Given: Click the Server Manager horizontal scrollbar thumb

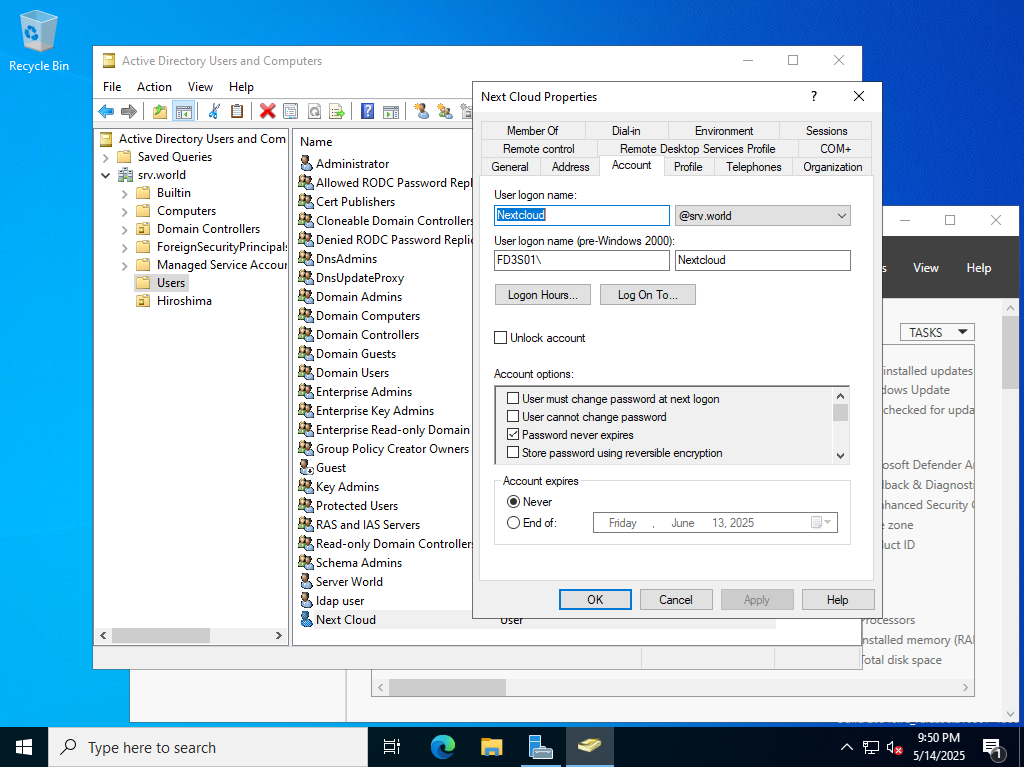Looking at the screenshot, I should 447,687.
